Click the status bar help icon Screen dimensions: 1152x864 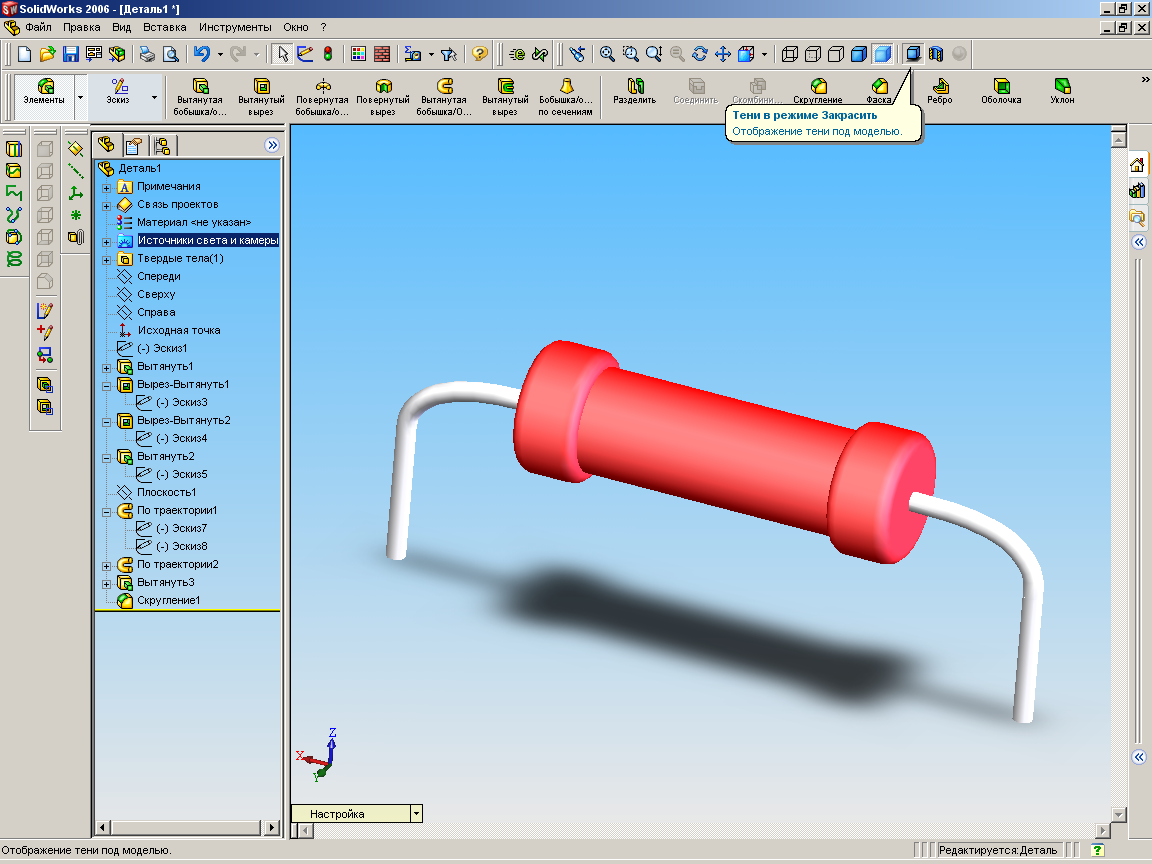1098,850
